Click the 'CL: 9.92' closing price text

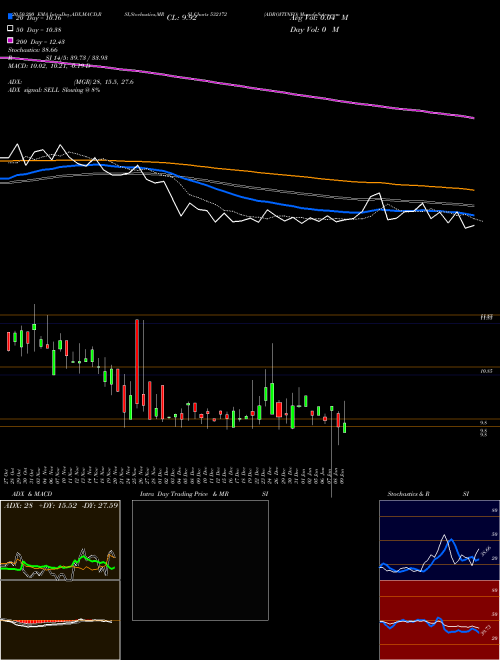point(181,18)
